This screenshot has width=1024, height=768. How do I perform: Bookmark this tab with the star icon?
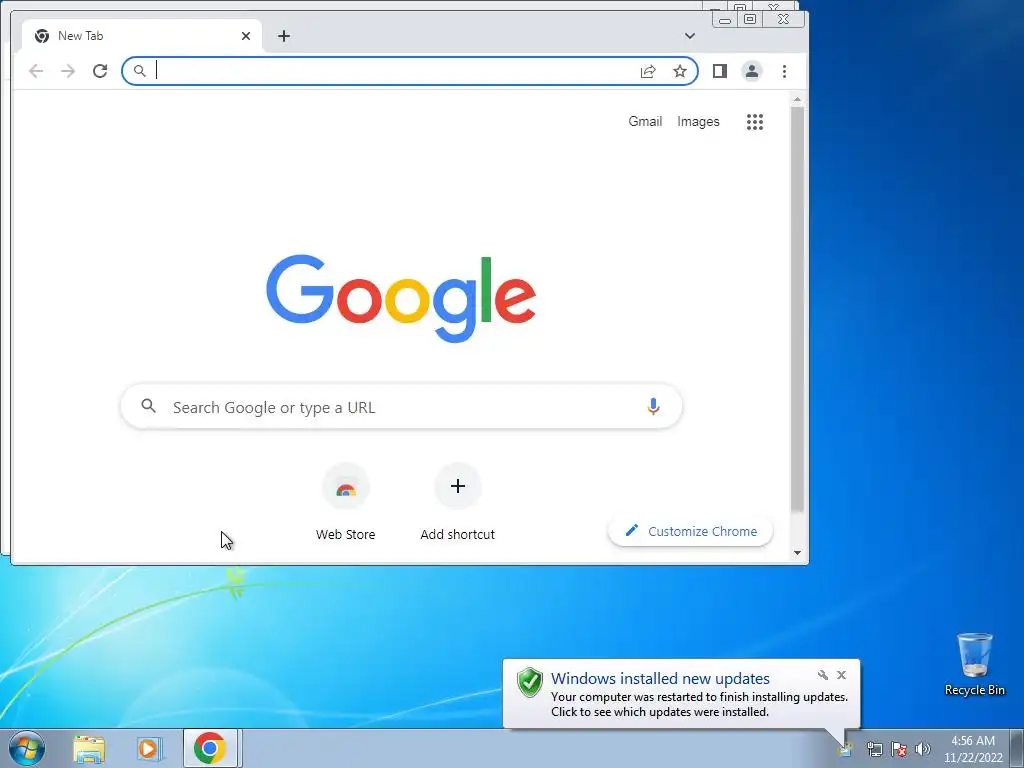click(x=680, y=71)
